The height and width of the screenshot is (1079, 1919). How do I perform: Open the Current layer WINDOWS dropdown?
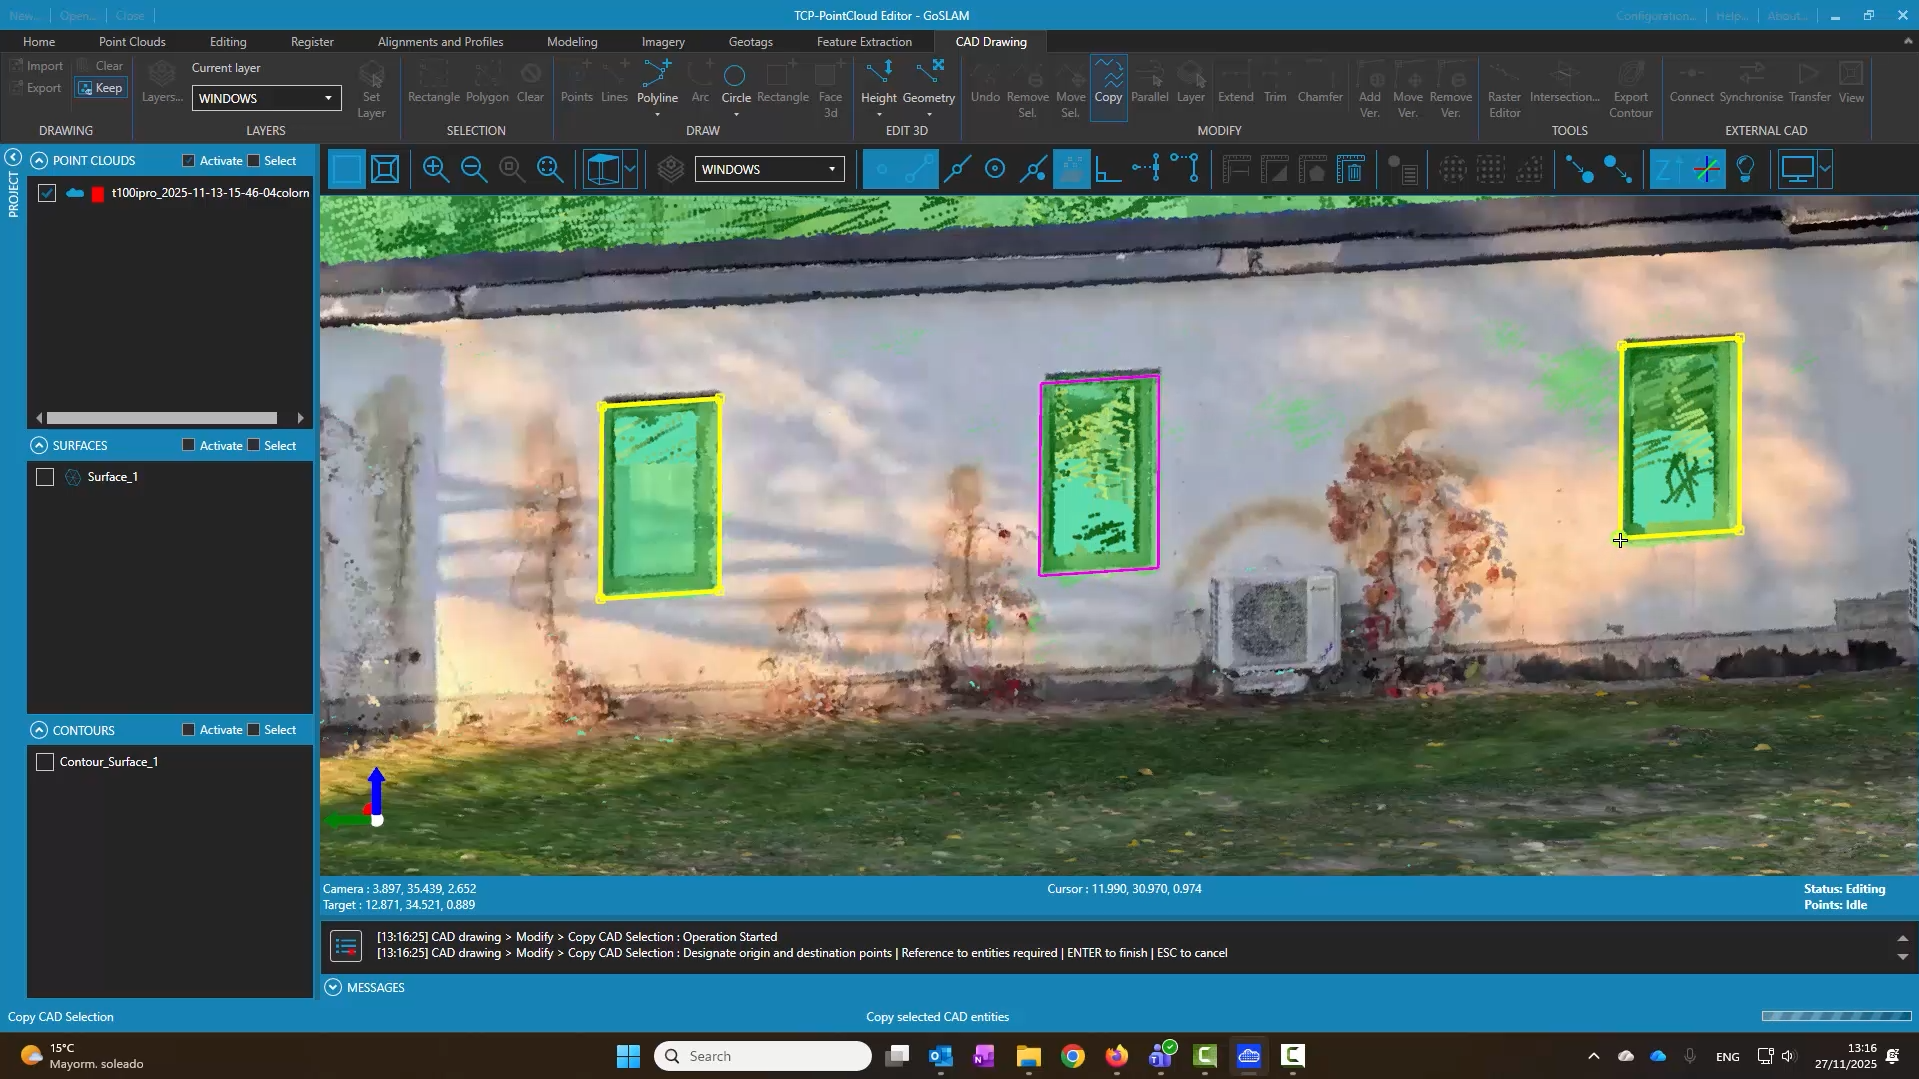(x=266, y=98)
